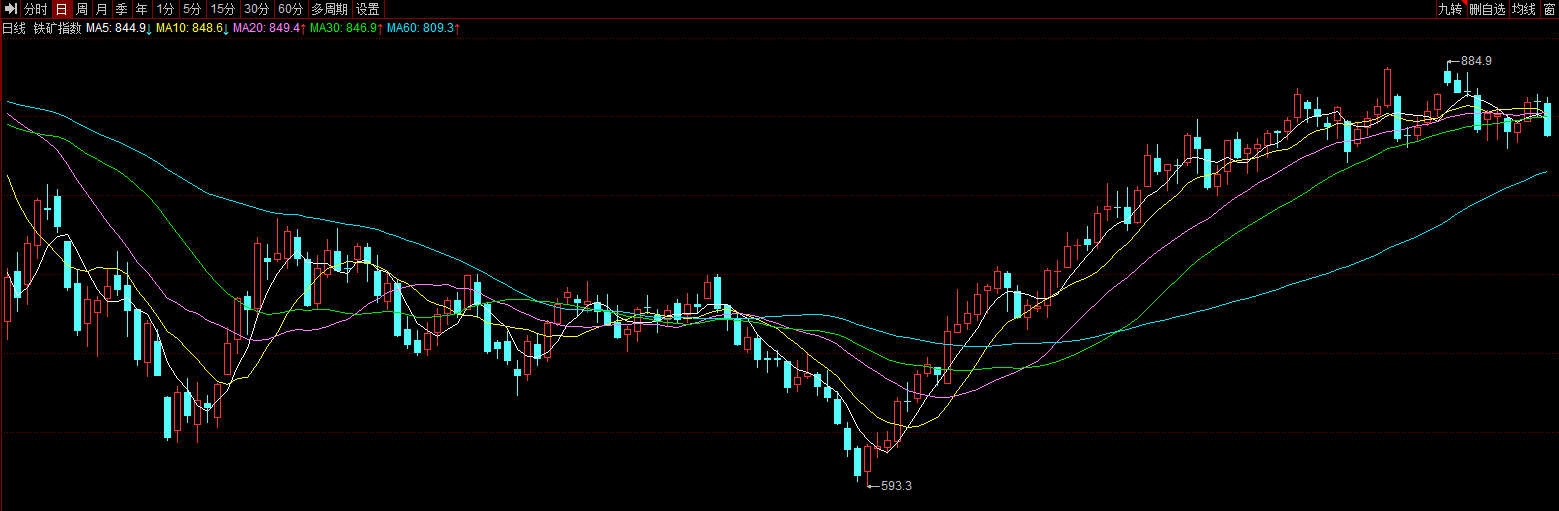
Task: Switch to the 30分 chart period
Action: (x=257, y=9)
